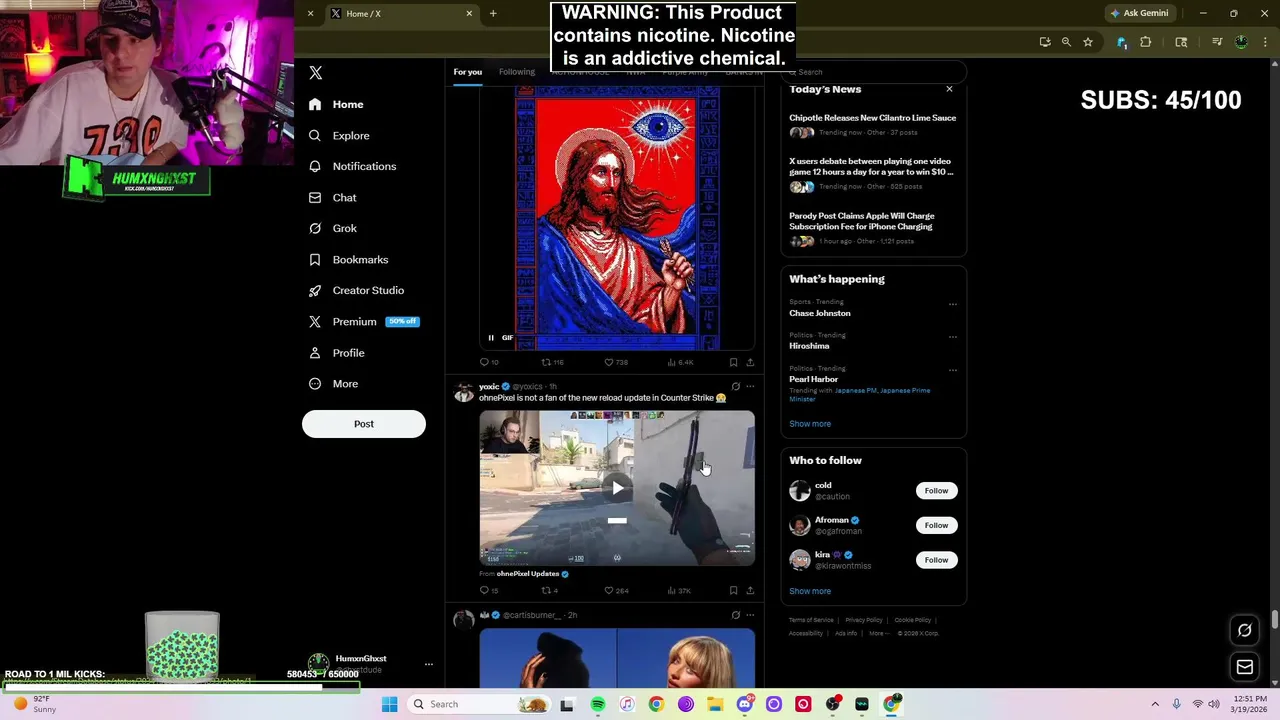Open the ohnePixel Updates link
The image size is (1280, 720).
click(528, 574)
